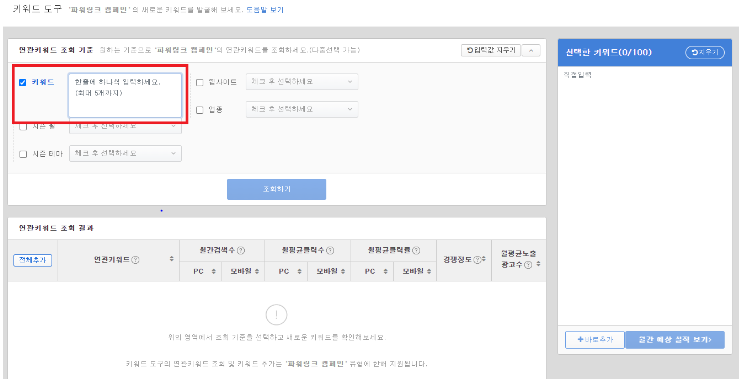Viewport: 747px width, 387px height.
Task: Sort by 월평균노출 광고수 arrows
Action: point(538,264)
